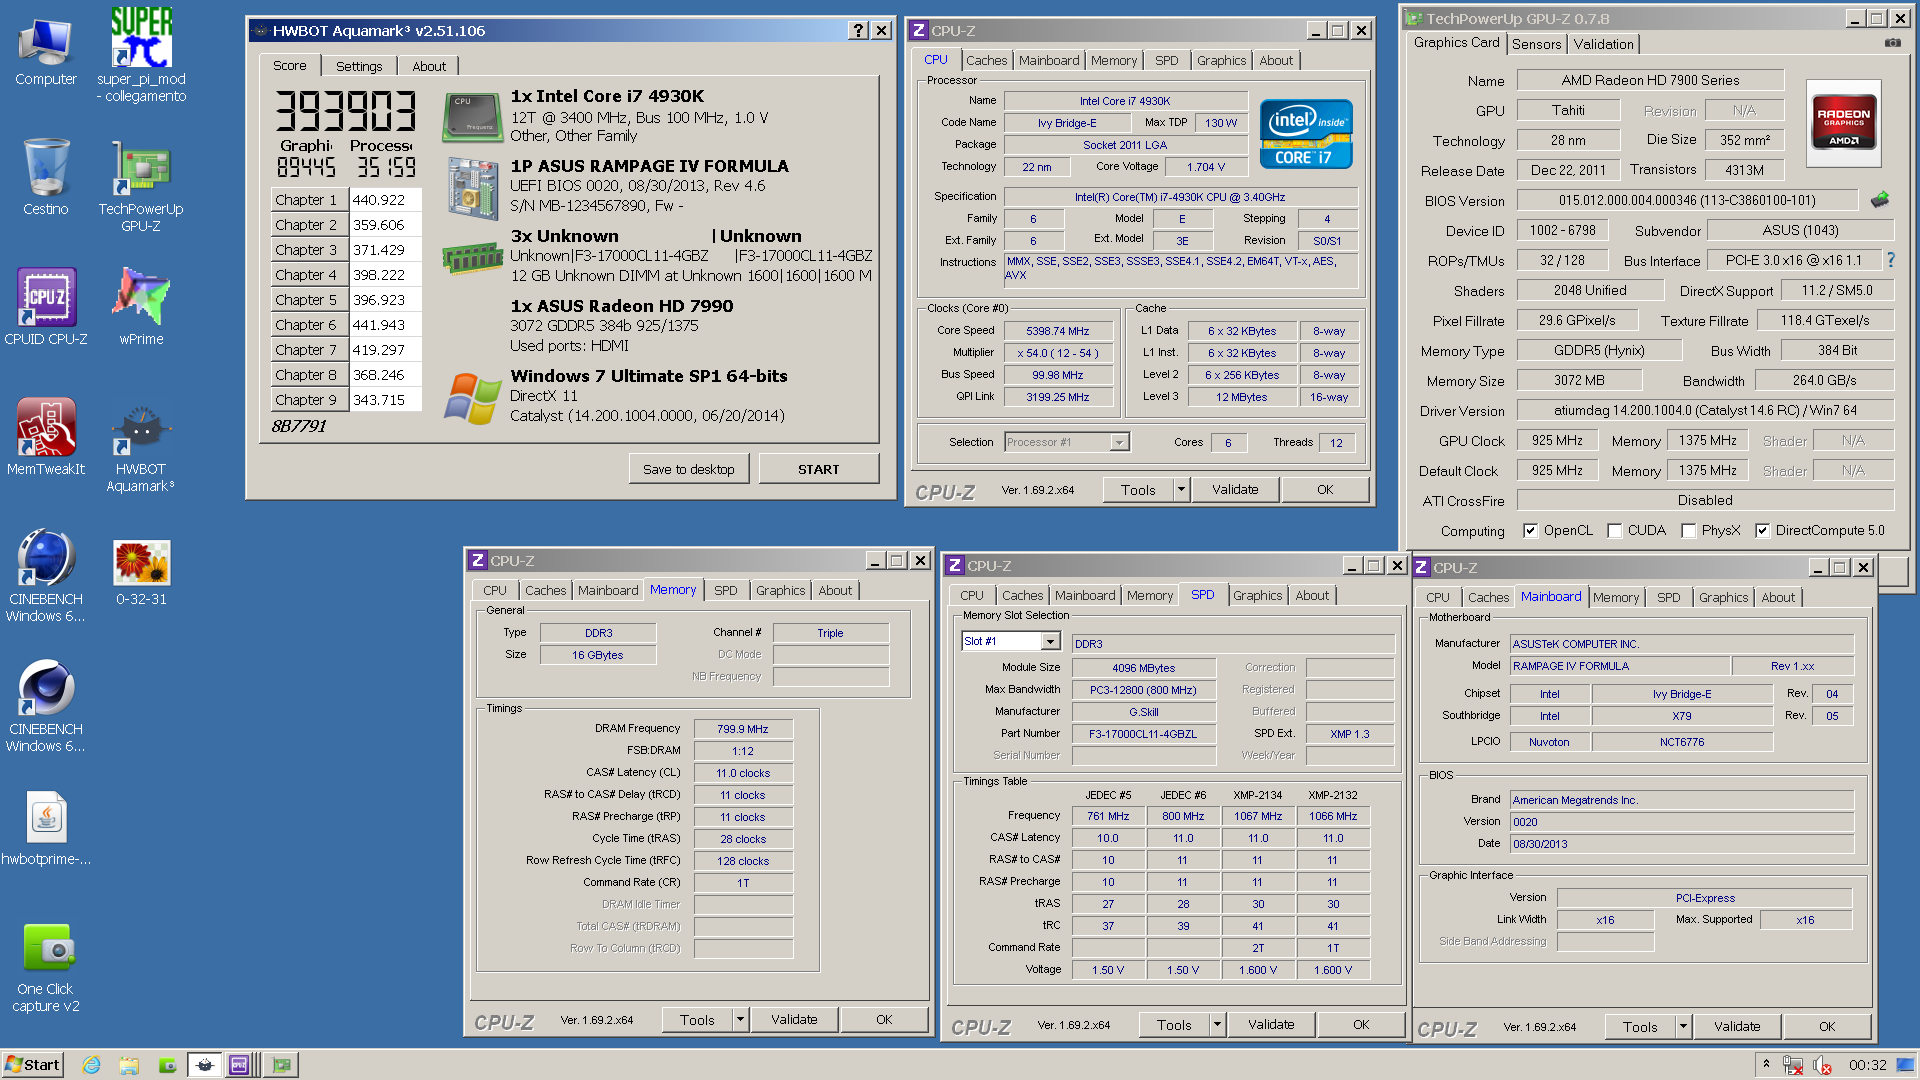Click volume tray icon

click(x=1822, y=1065)
